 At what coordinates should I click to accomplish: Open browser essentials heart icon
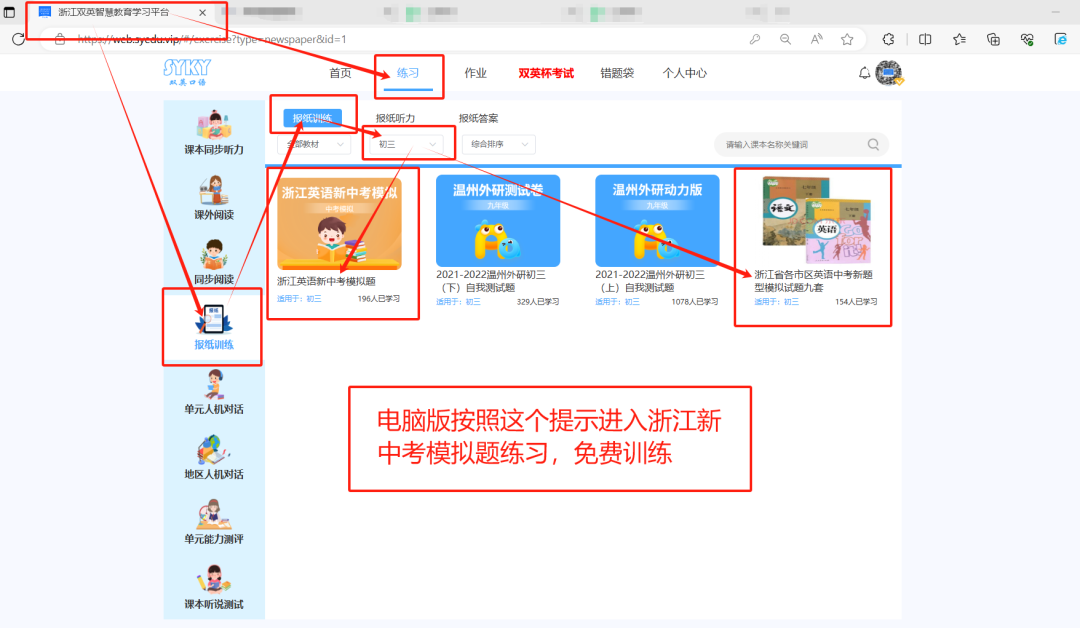coord(1027,39)
